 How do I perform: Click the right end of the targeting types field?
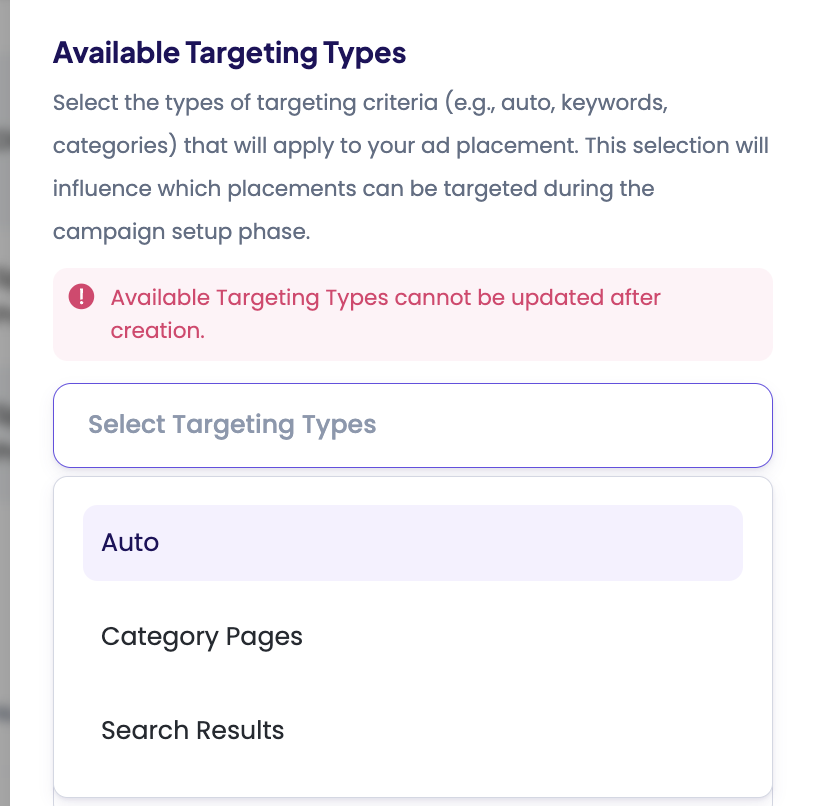coord(740,425)
